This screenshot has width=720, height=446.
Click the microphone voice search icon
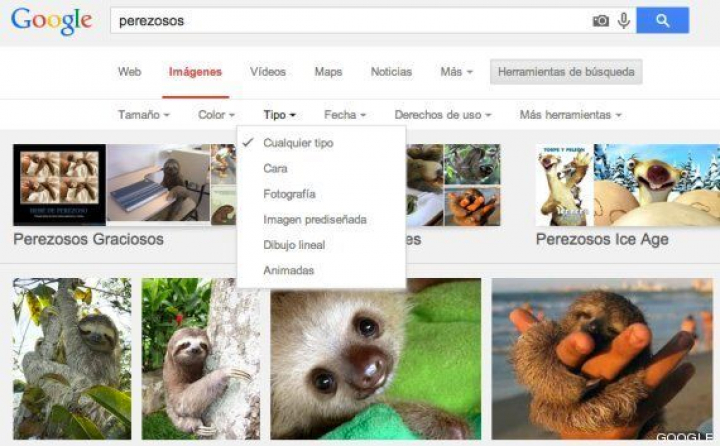coord(624,20)
